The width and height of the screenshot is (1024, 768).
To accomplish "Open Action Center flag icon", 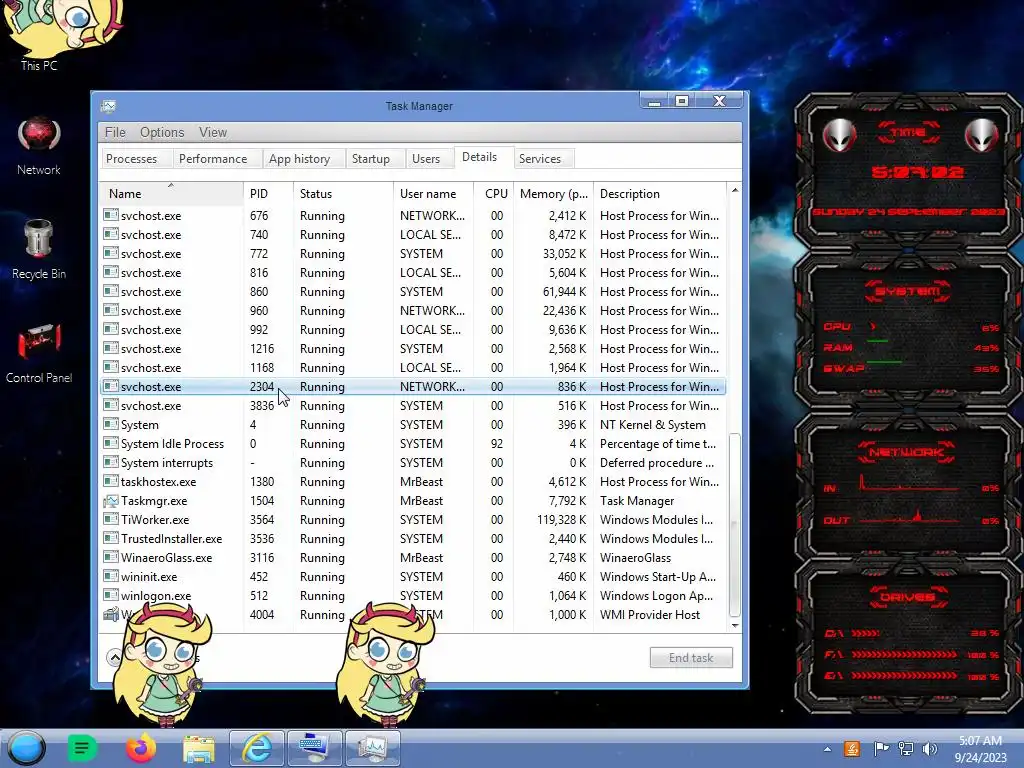I will pos(881,749).
